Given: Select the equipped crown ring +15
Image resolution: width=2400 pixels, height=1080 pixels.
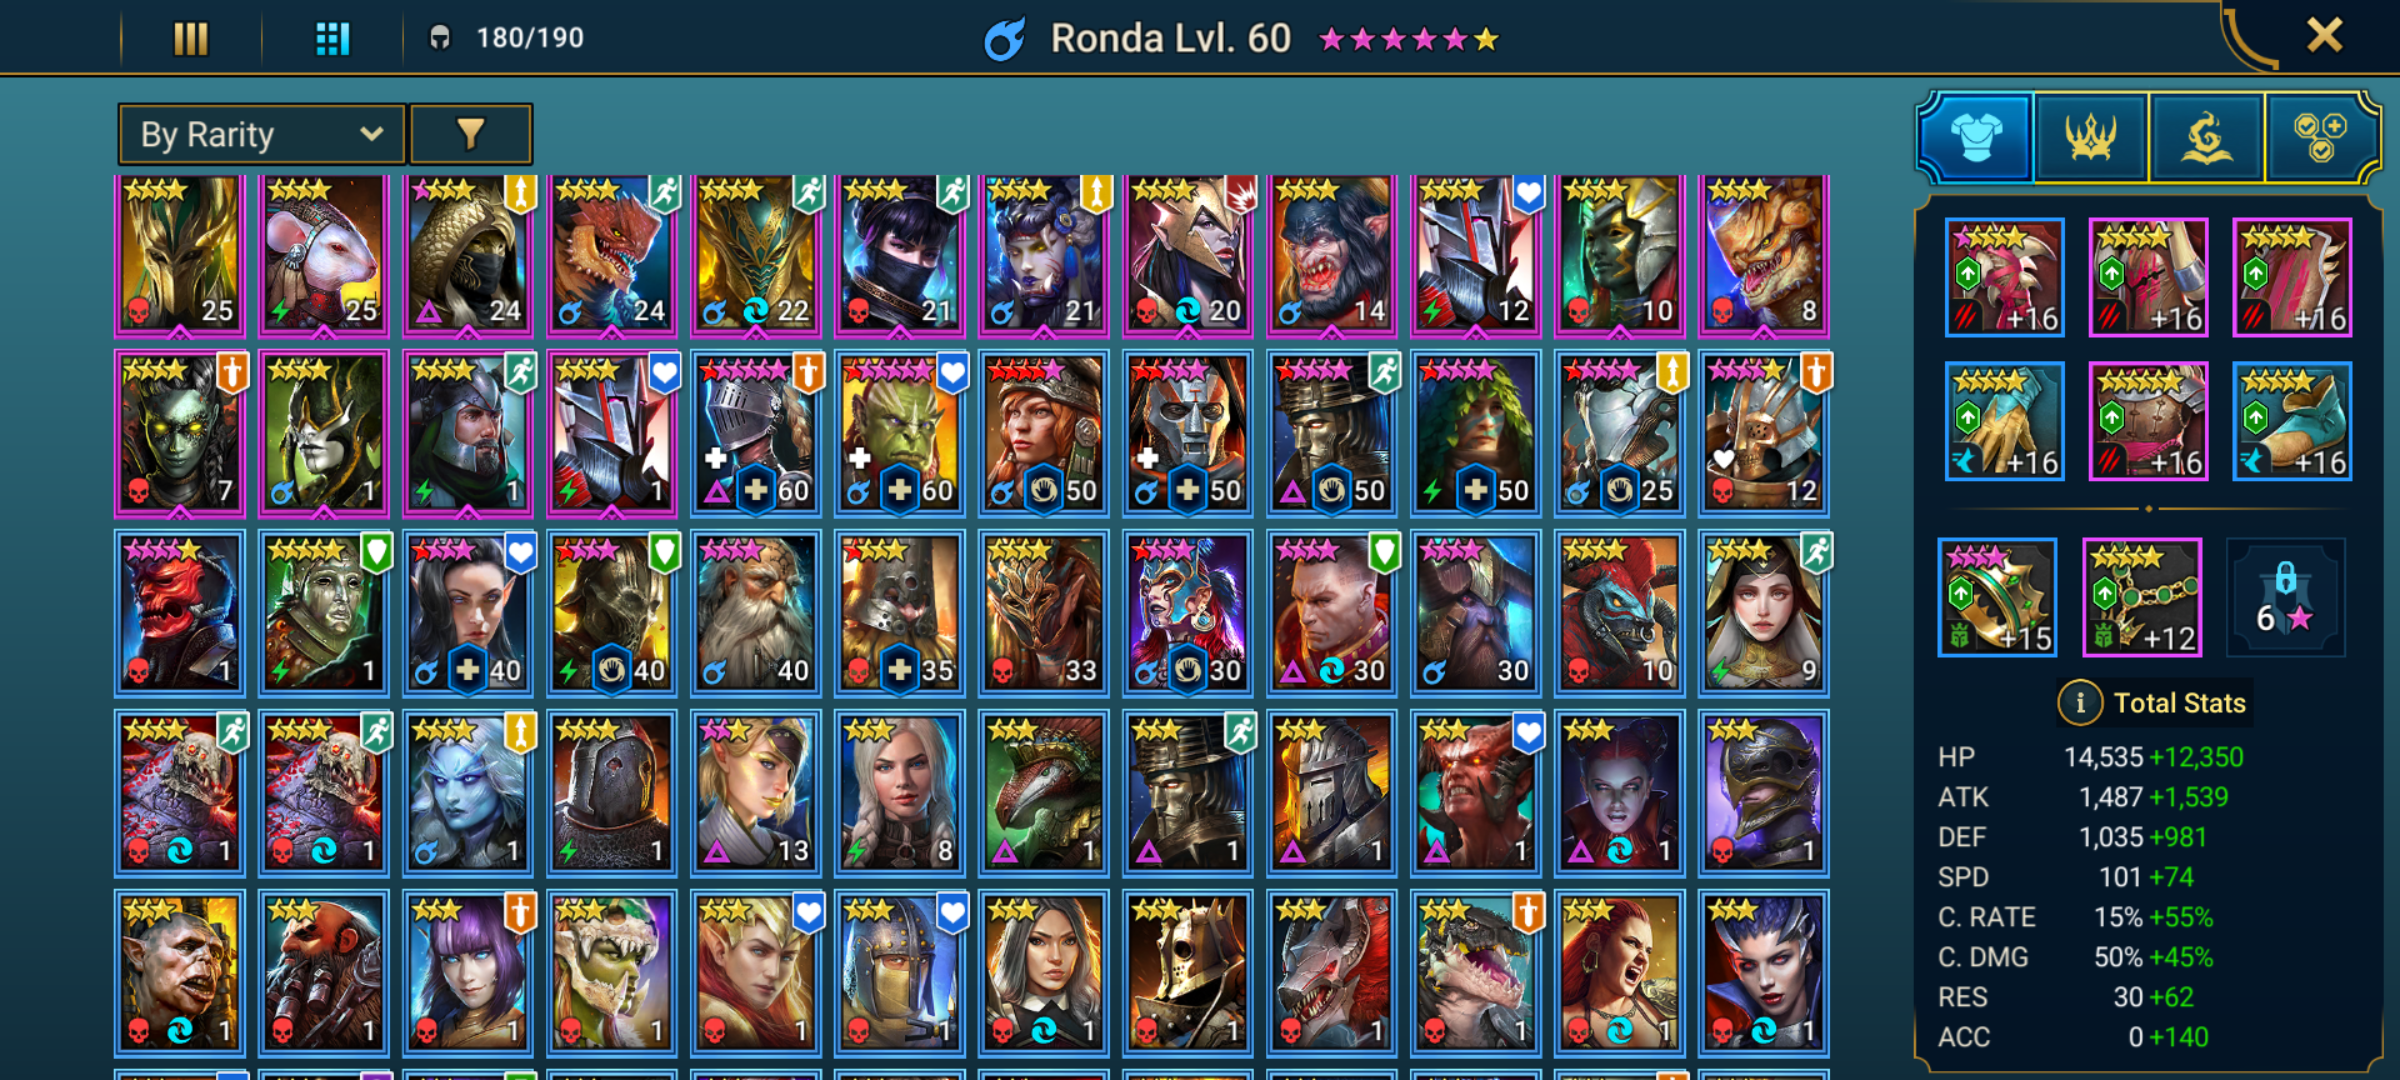Looking at the screenshot, I should point(1998,597).
